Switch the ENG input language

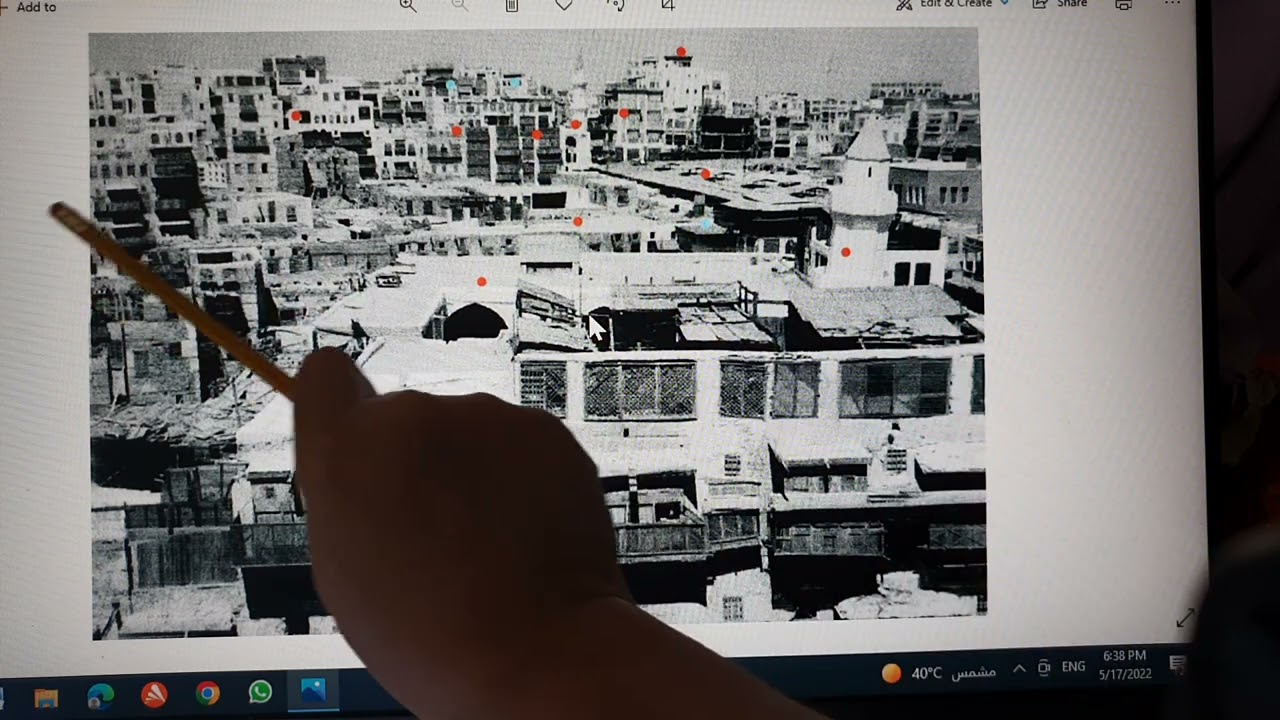1073,666
